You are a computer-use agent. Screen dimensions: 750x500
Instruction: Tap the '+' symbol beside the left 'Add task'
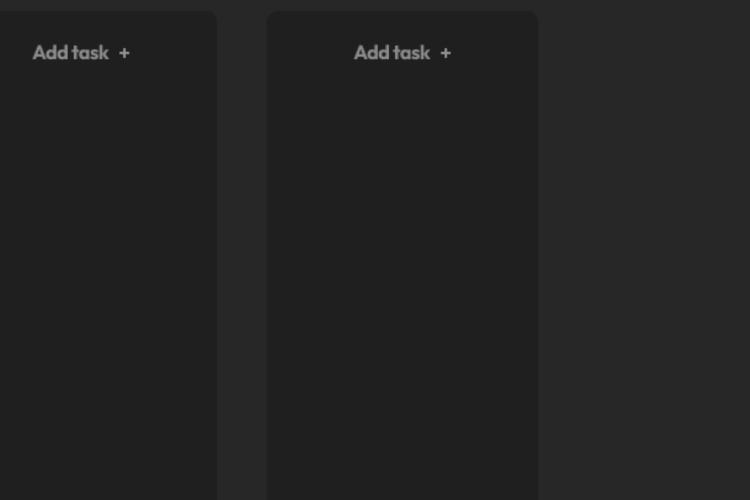click(x=124, y=53)
